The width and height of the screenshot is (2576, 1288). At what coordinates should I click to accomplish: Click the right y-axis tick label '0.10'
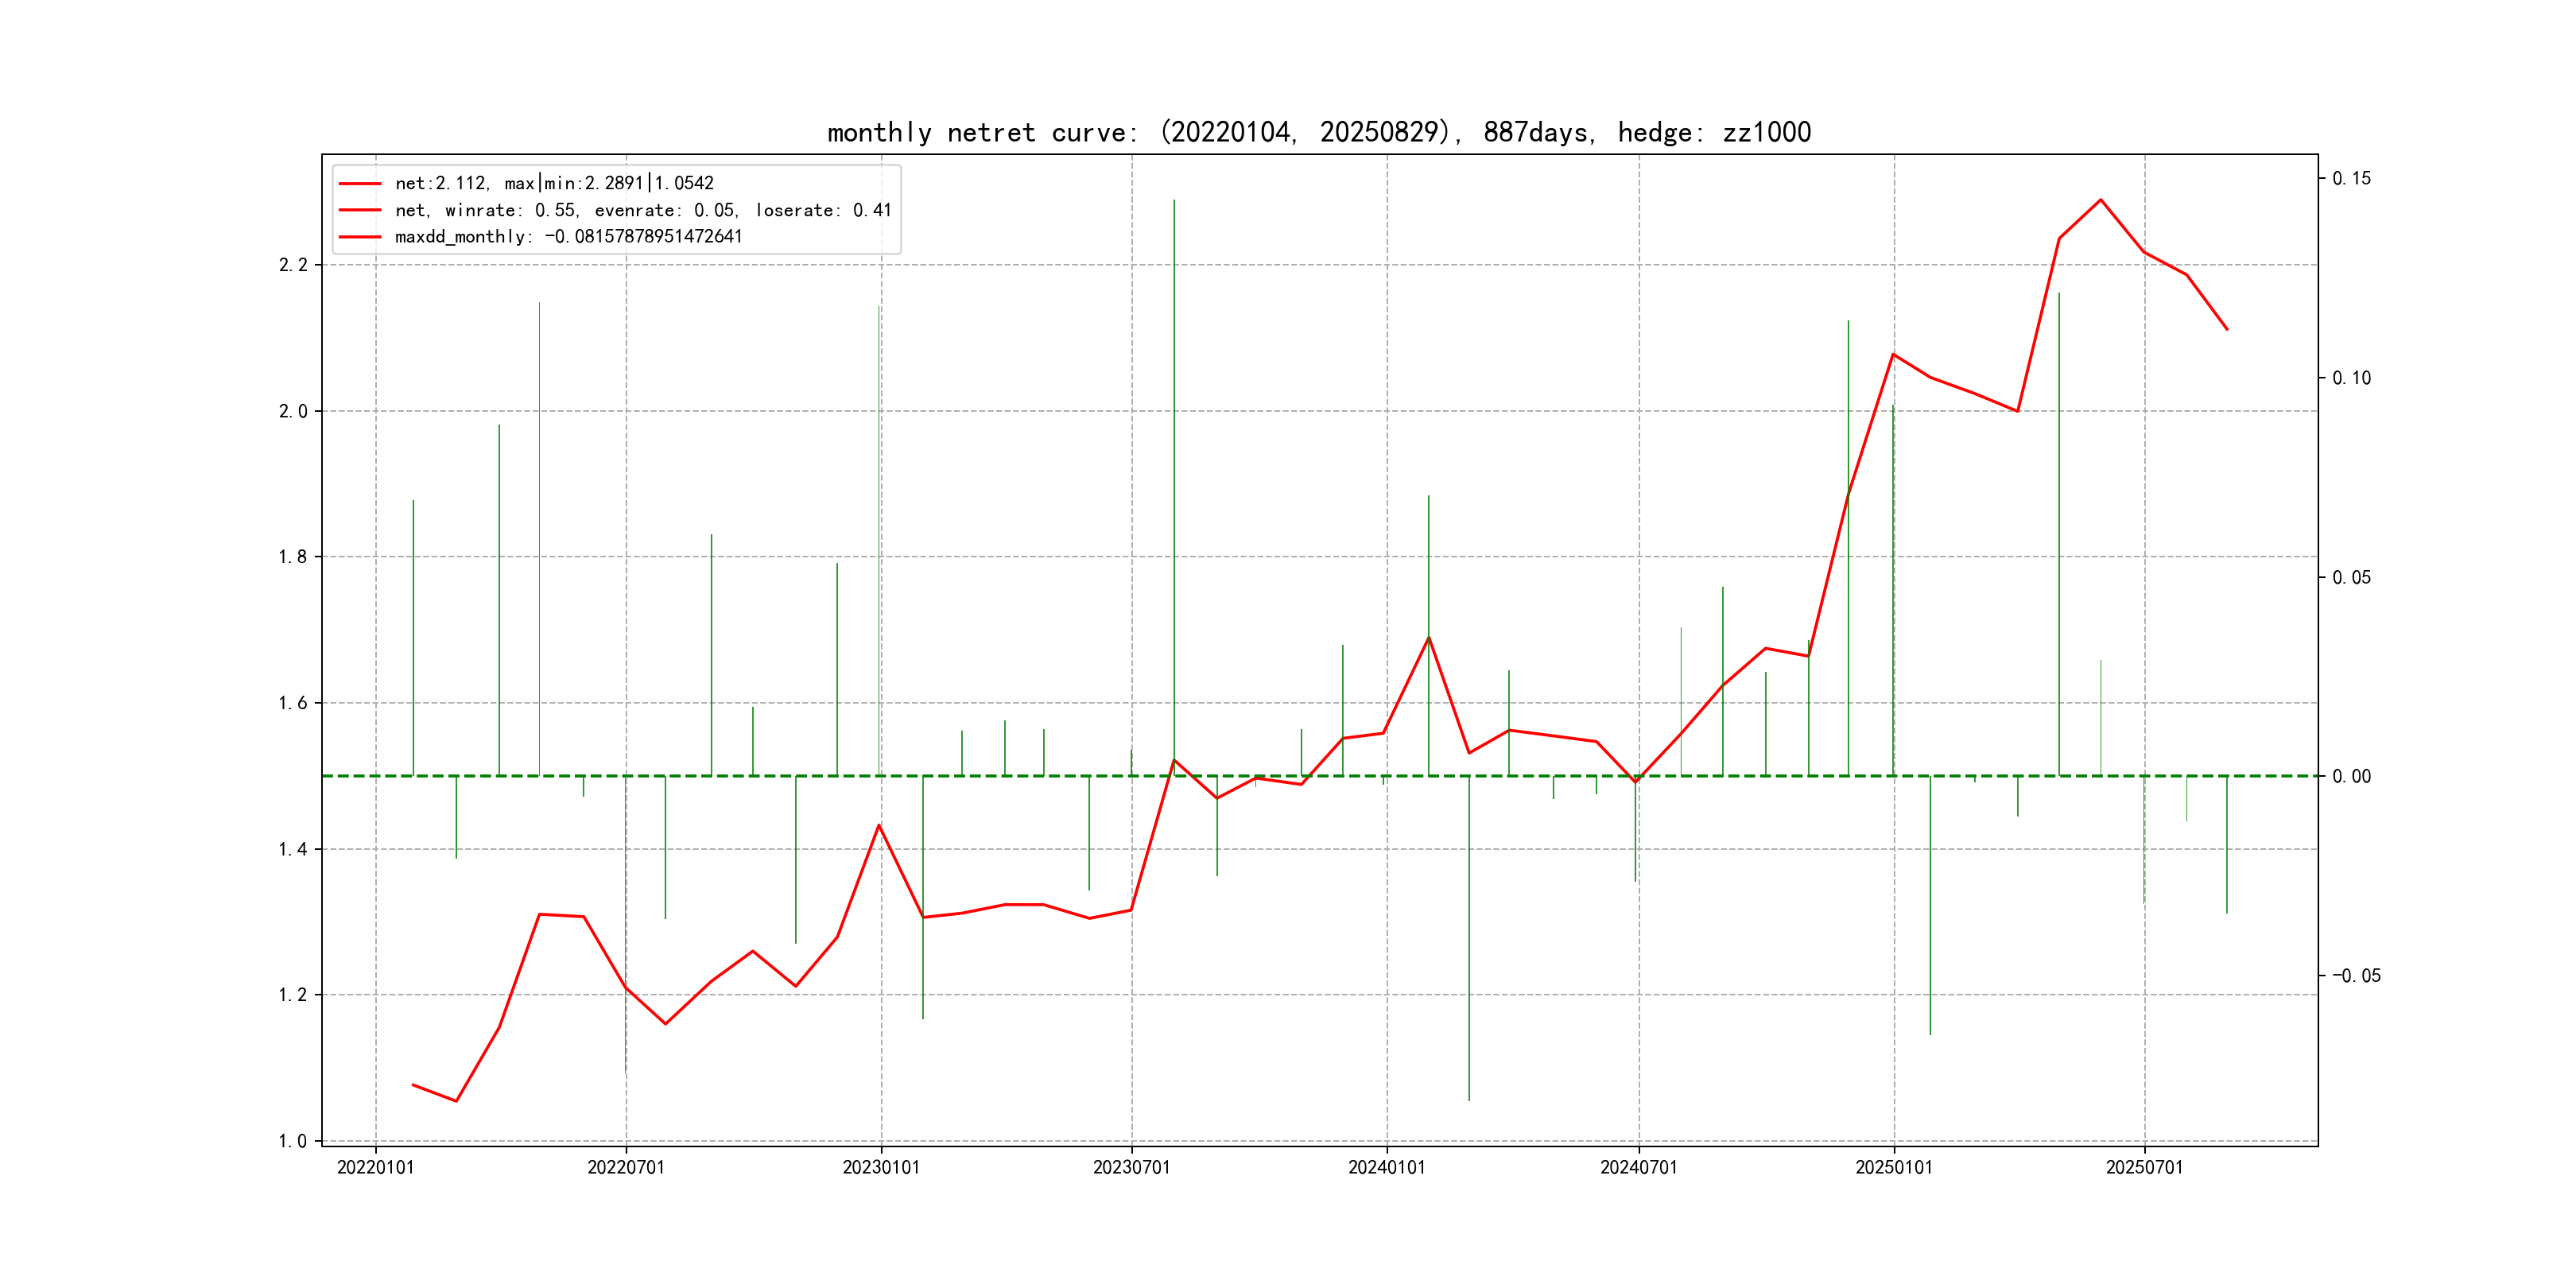click(x=2351, y=378)
